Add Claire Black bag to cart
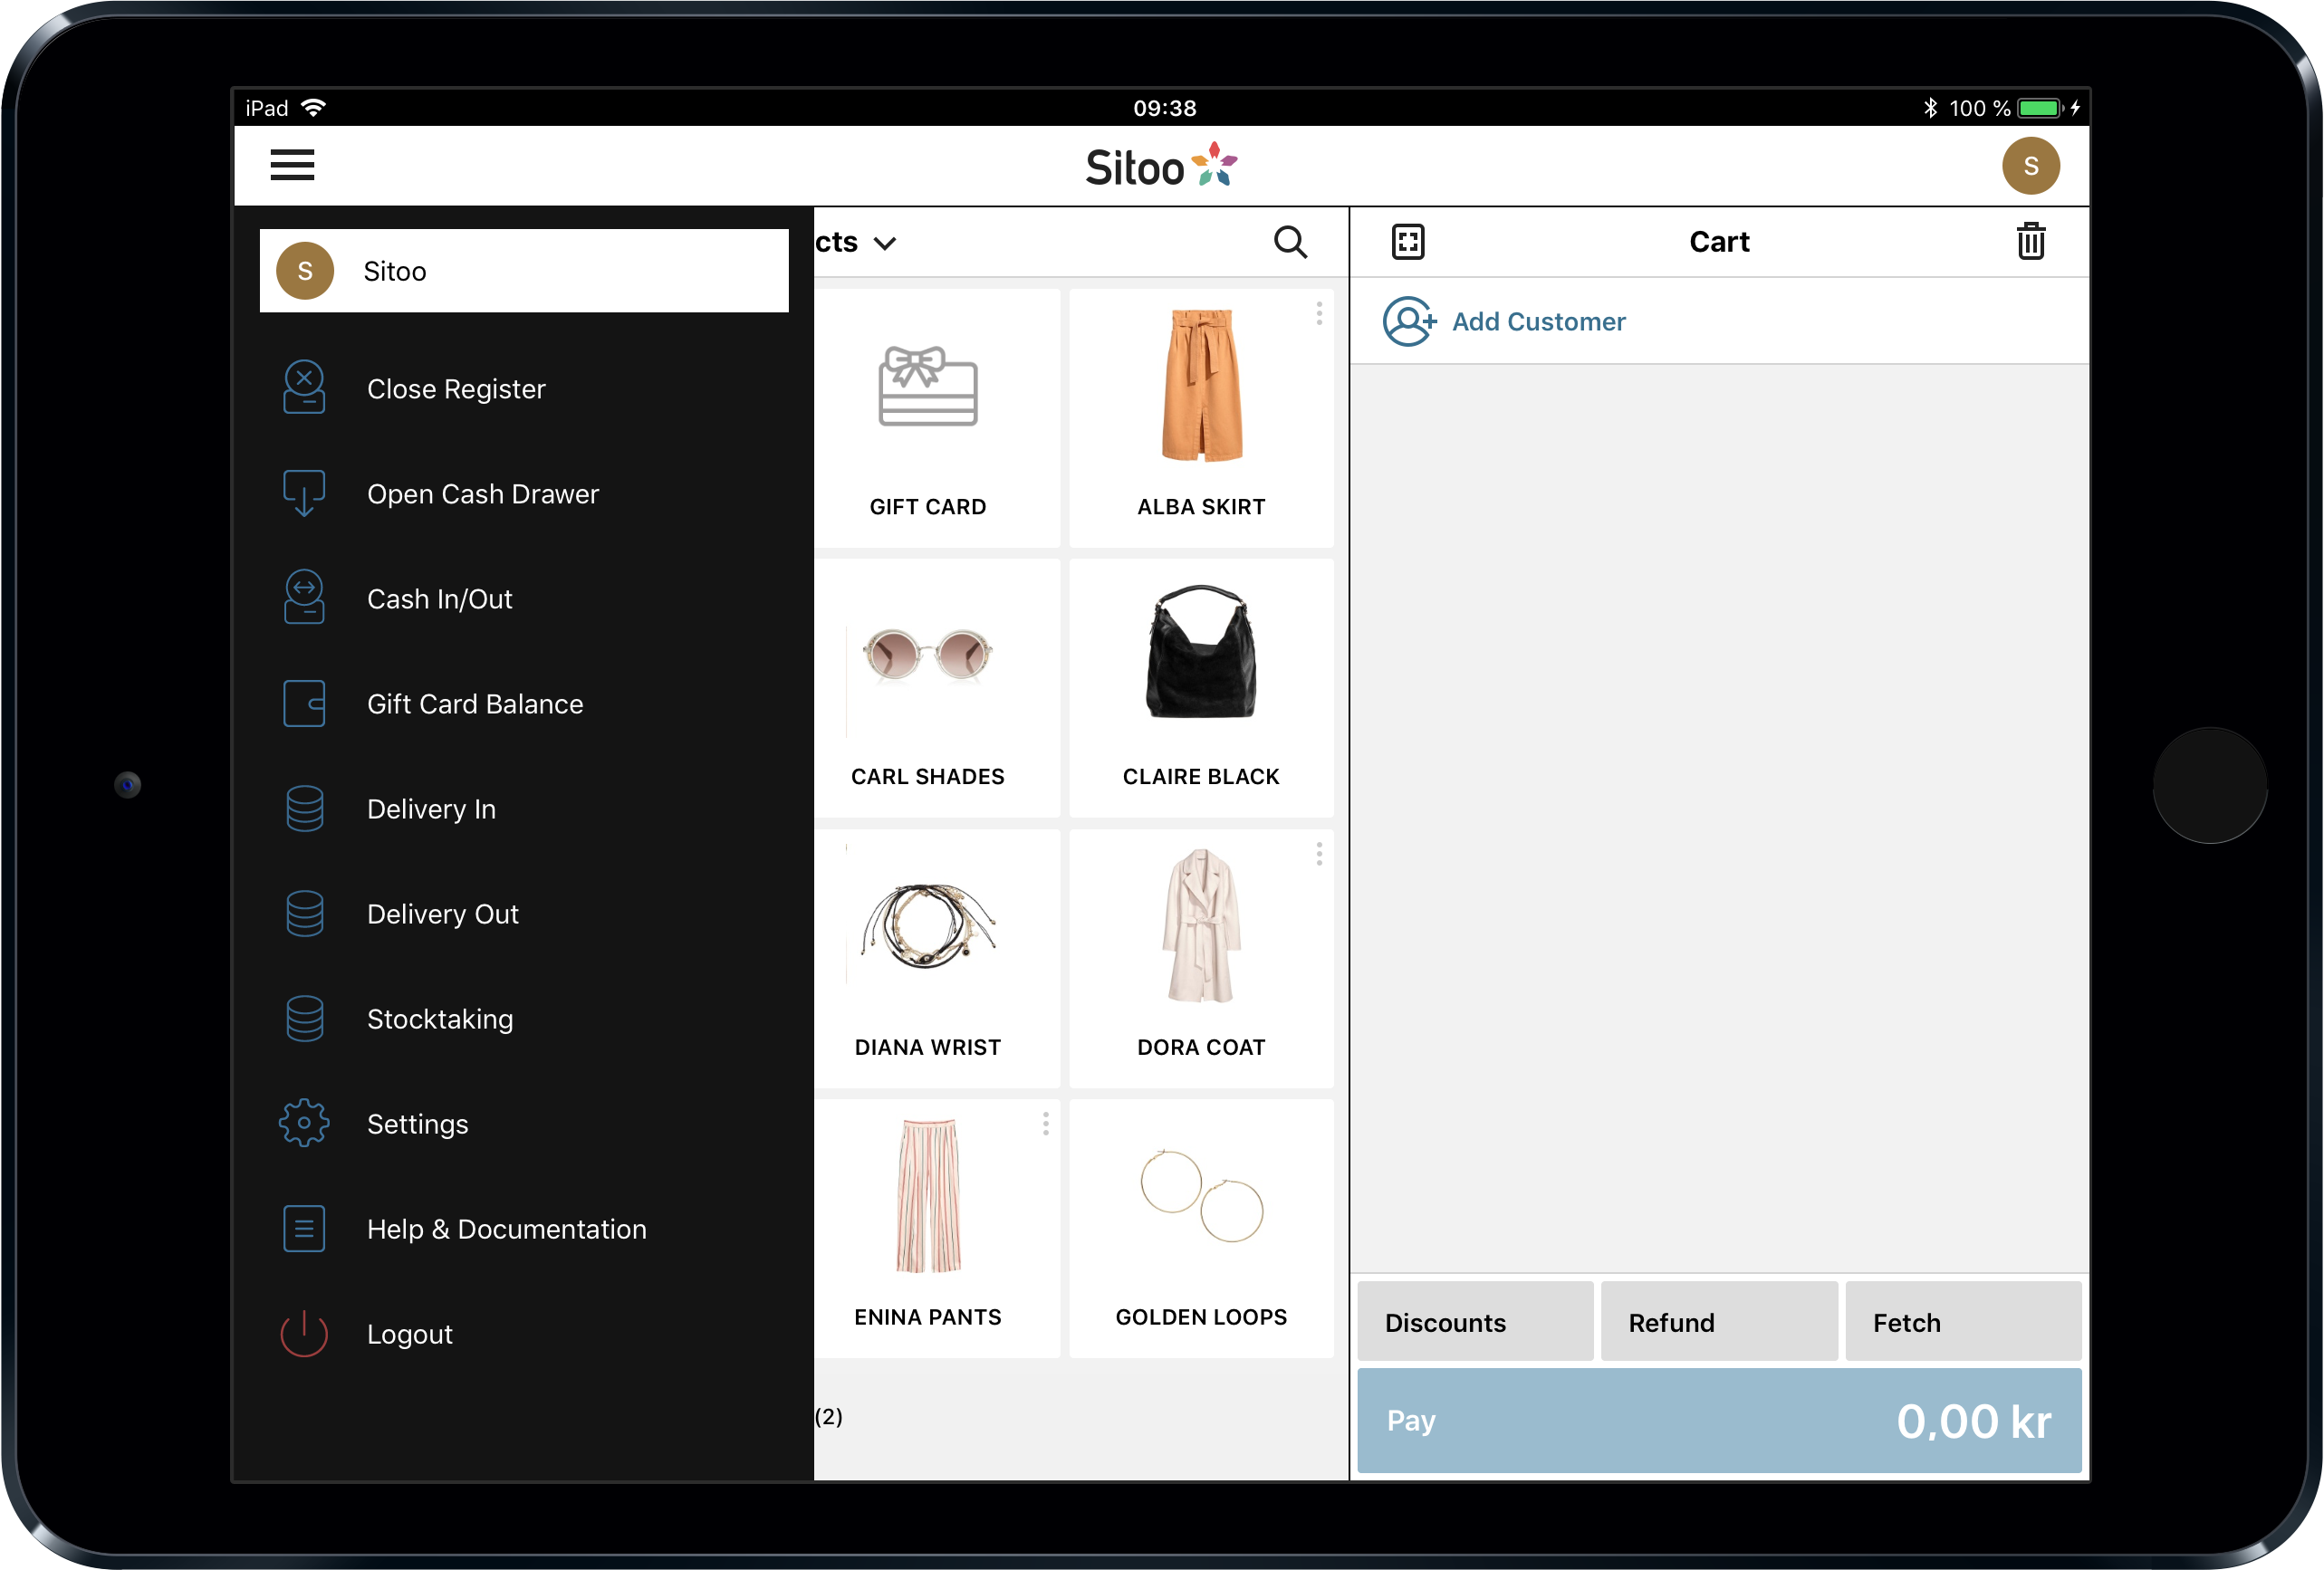 1201,688
